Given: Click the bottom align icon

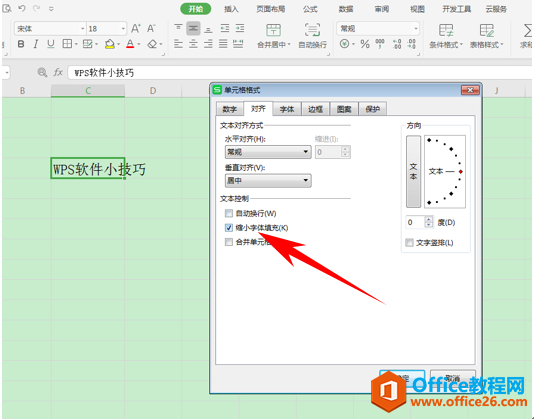Looking at the screenshot, I should point(208,29).
